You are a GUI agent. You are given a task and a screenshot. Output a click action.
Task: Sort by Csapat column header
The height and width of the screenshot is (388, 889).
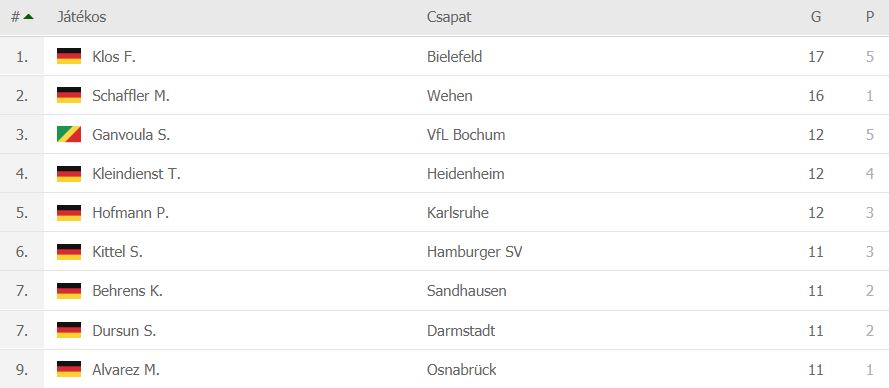(x=449, y=17)
